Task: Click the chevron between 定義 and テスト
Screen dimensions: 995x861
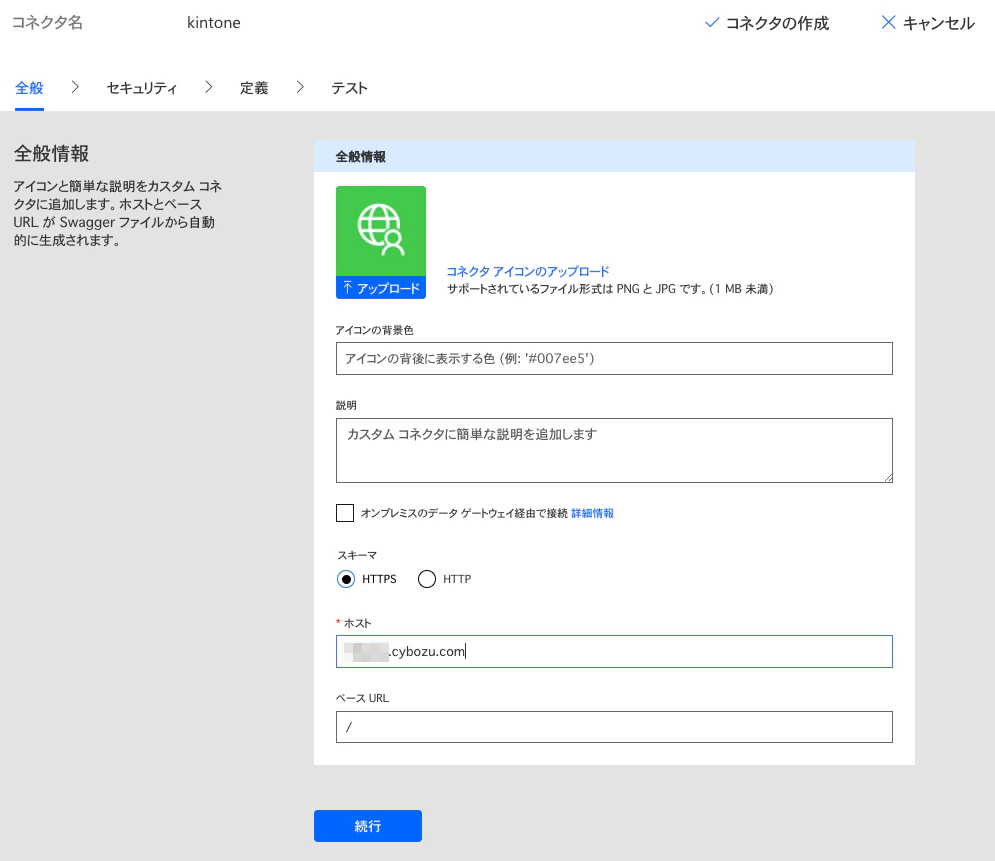Action: pyautogui.click(x=300, y=87)
